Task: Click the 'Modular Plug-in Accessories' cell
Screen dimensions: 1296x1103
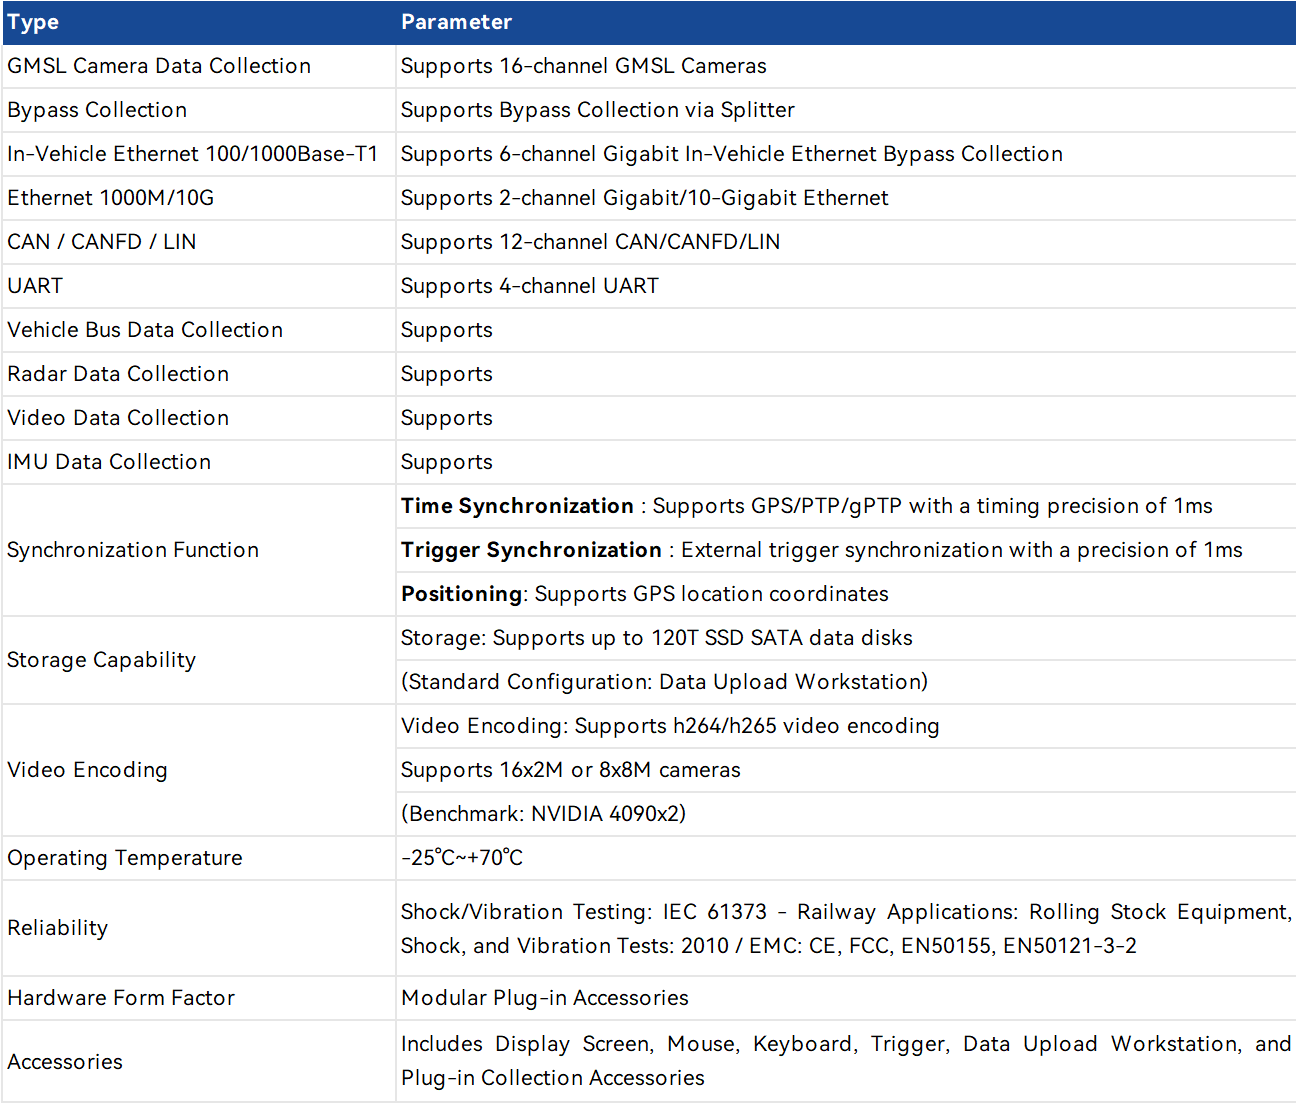Action: [x=544, y=998]
